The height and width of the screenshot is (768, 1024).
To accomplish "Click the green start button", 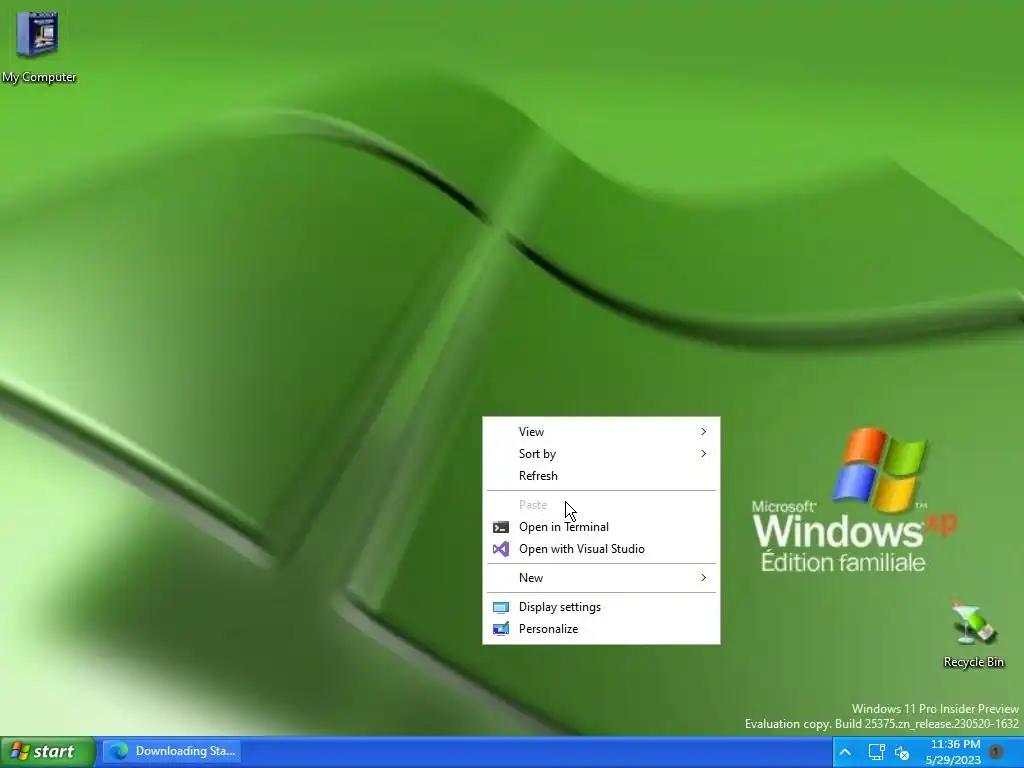I will pyautogui.click(x=47, y=752).
